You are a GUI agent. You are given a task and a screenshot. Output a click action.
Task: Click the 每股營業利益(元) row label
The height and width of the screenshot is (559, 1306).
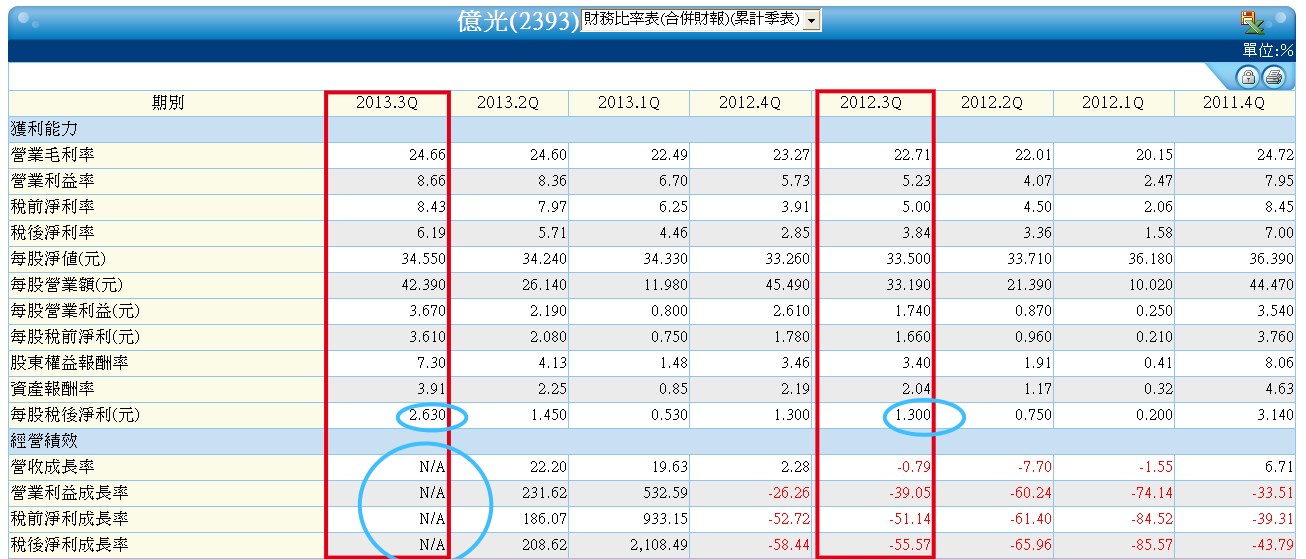(76, 311)
